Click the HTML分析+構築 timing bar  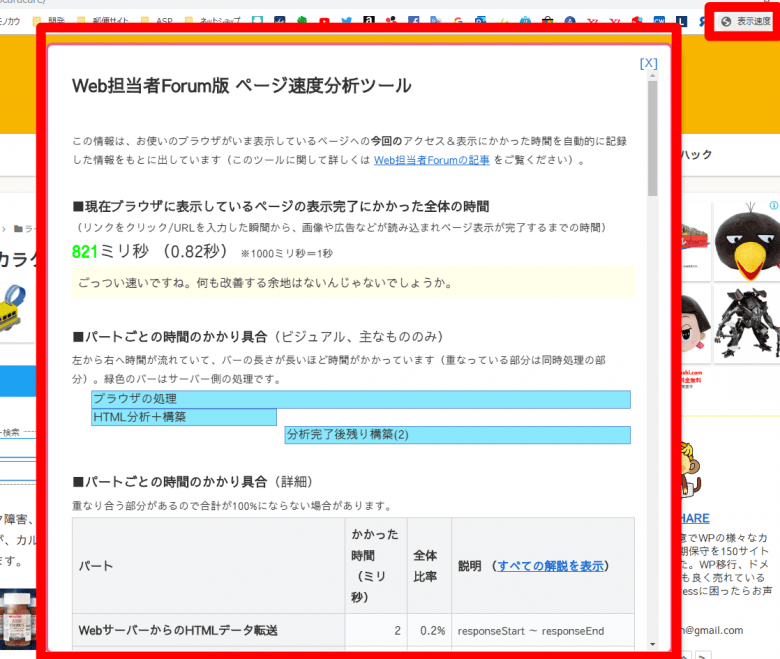point(184,417)
